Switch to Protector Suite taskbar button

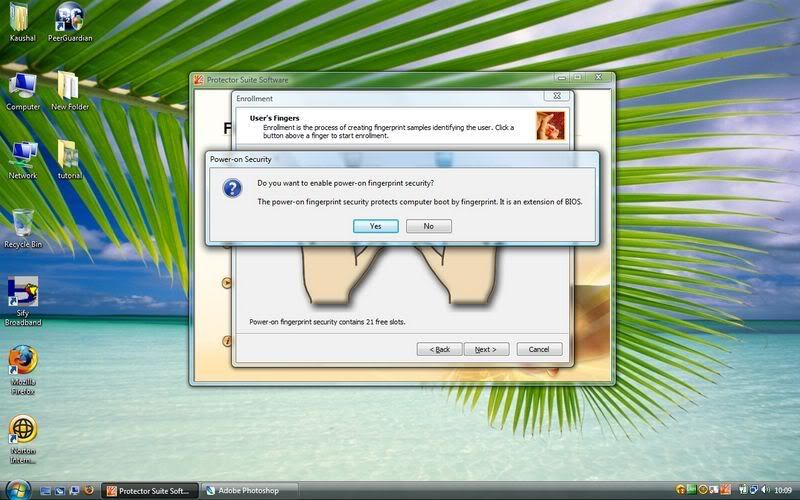click(x=150, y=491)
